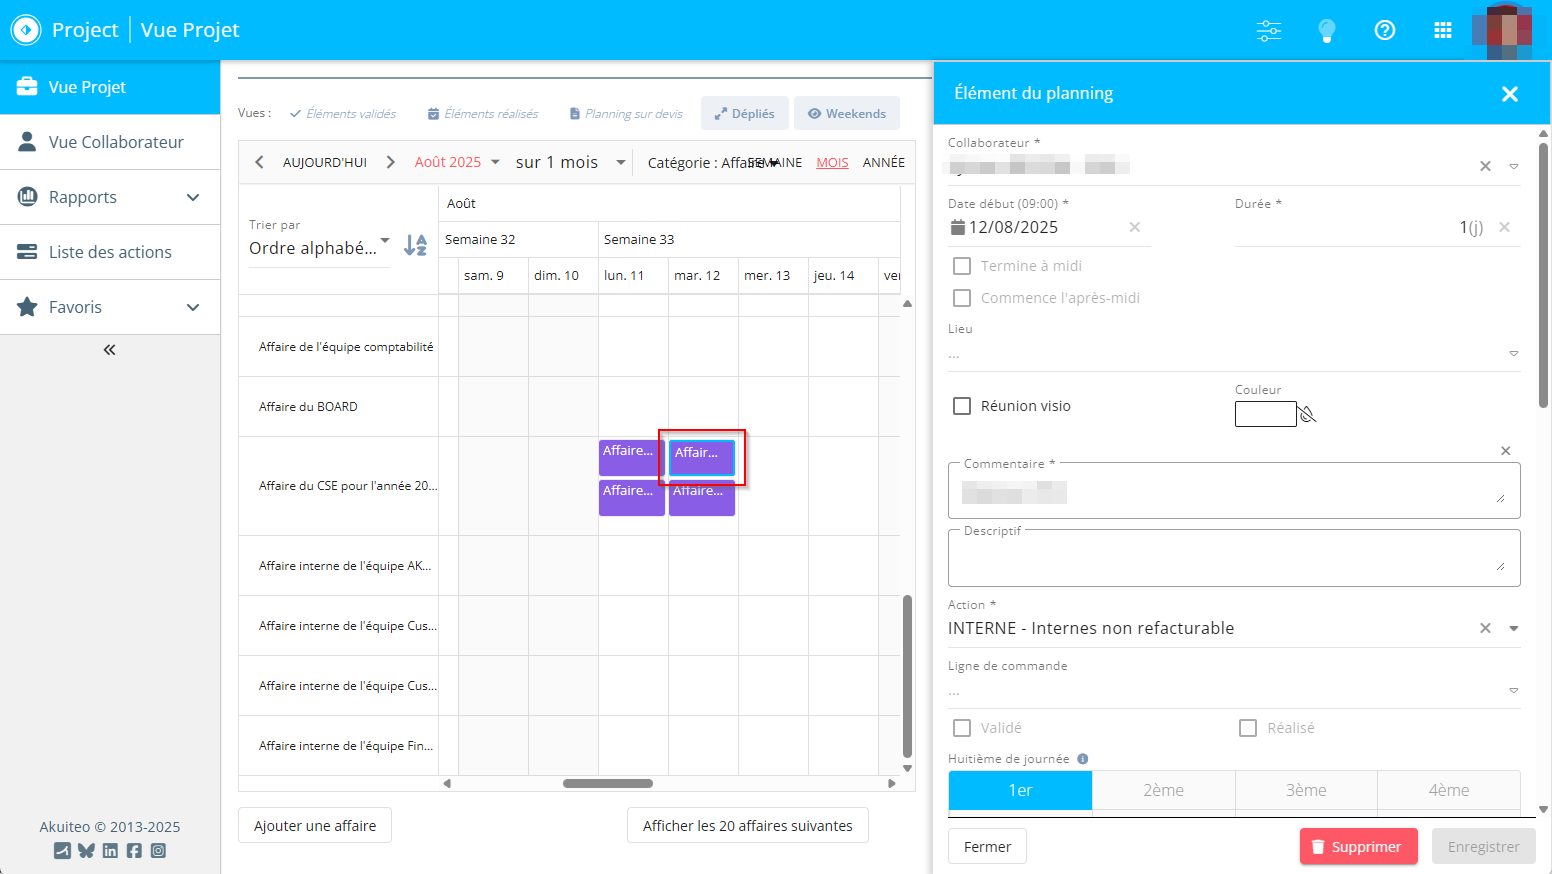Enable the Réunion visio checkbox
The image size is (1552, 874).
coord(962,406)
